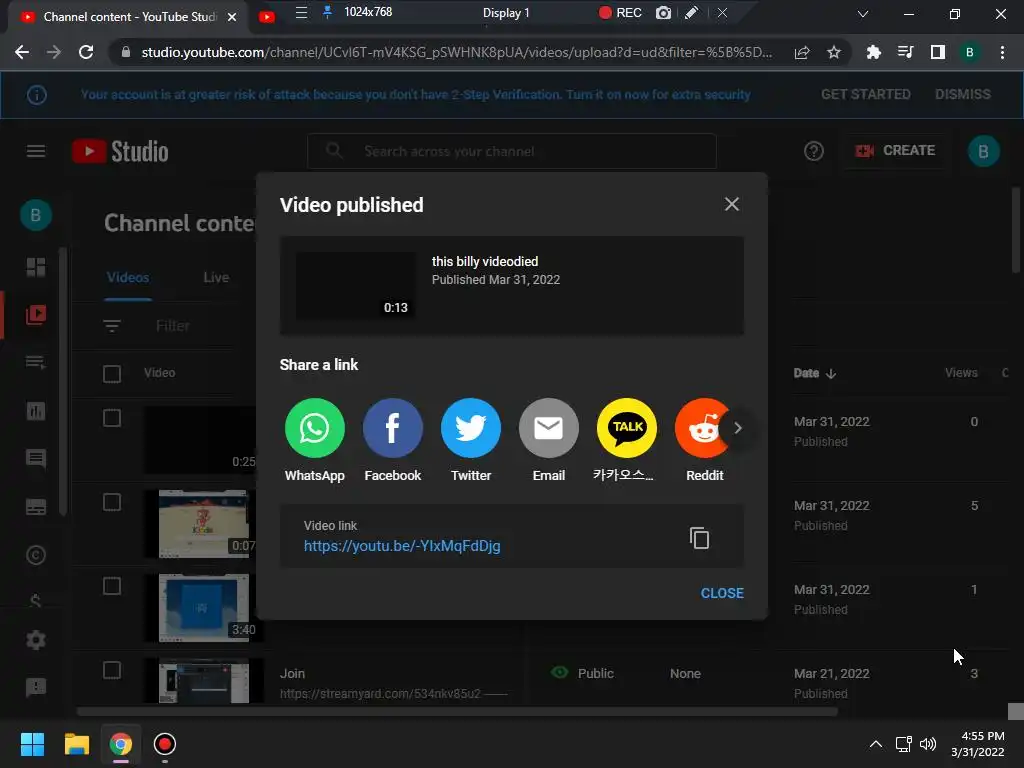Screen dimensions: 1024x768
Task: Open Subtitles in sidebar
Action: pos(35,507)
